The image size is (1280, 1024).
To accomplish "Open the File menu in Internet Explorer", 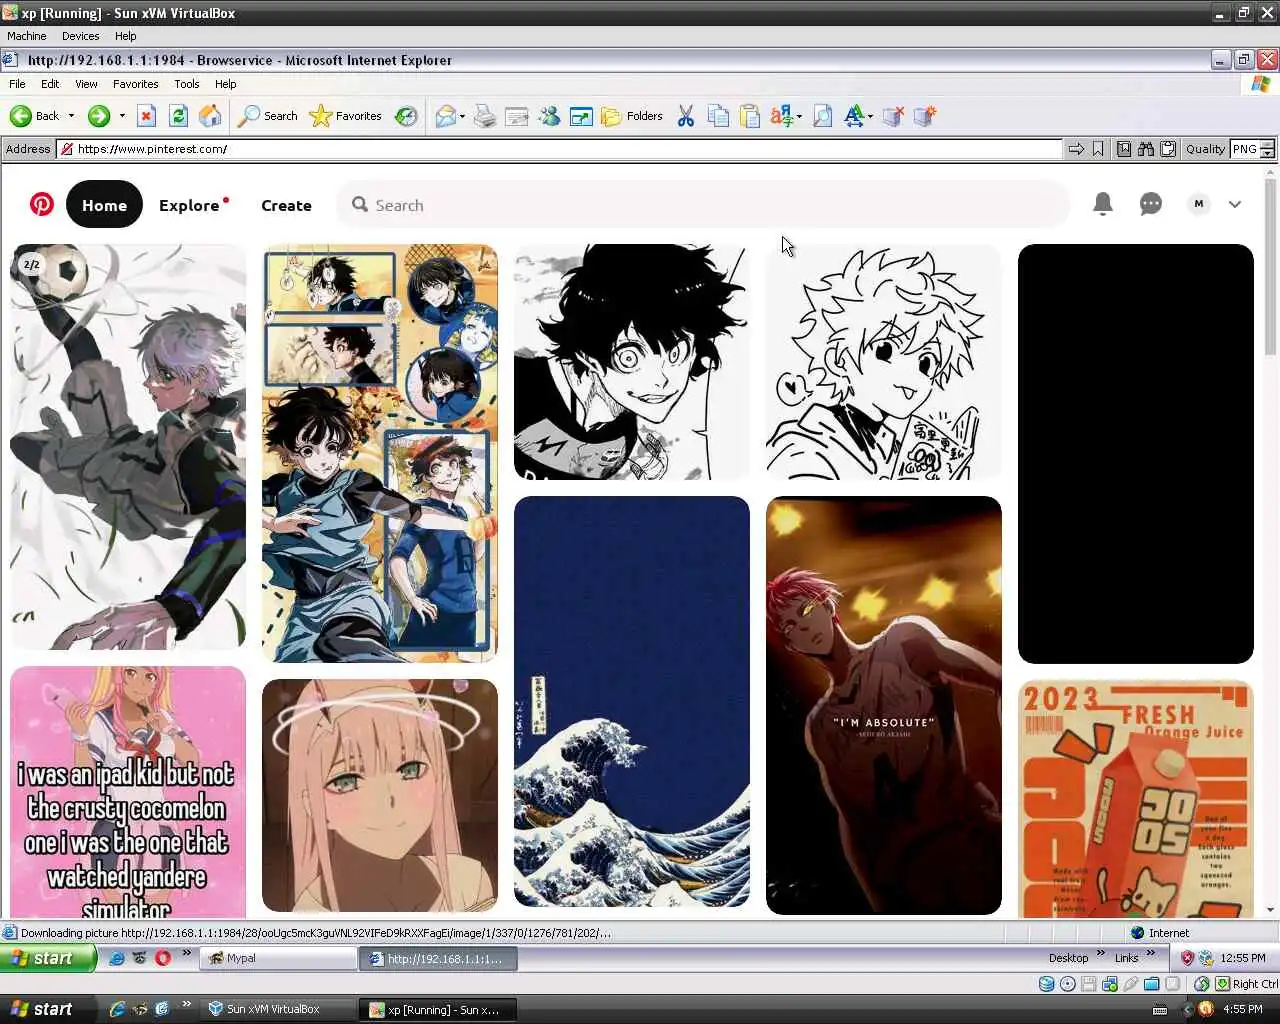I will [17, 84].
